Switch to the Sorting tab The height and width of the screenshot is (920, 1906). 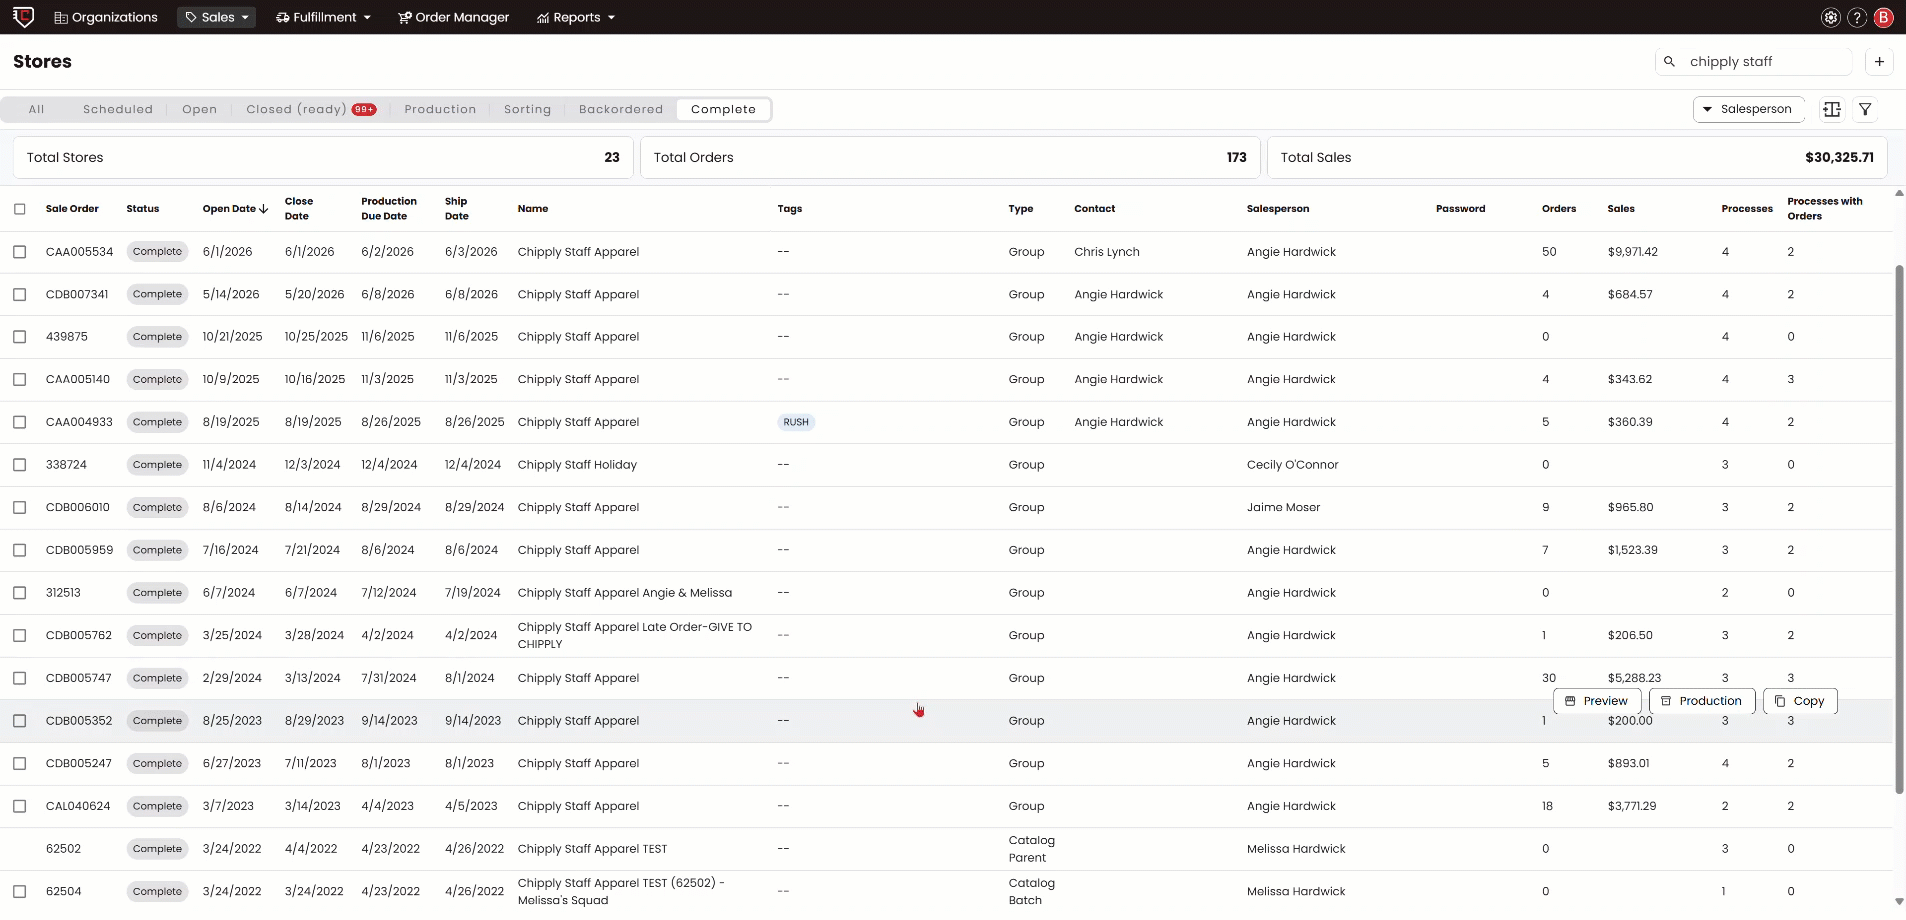[527, 109]
